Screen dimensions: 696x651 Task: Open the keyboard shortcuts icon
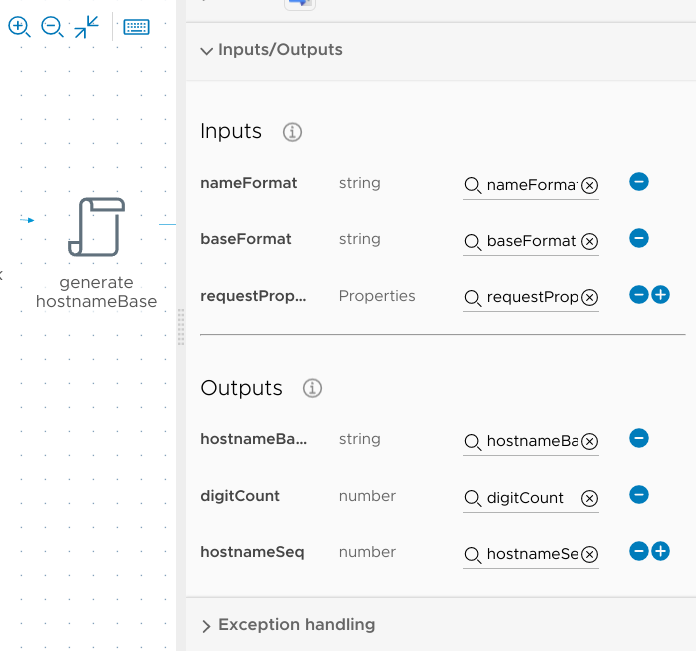pyautogui.click(x=136, y=27)
